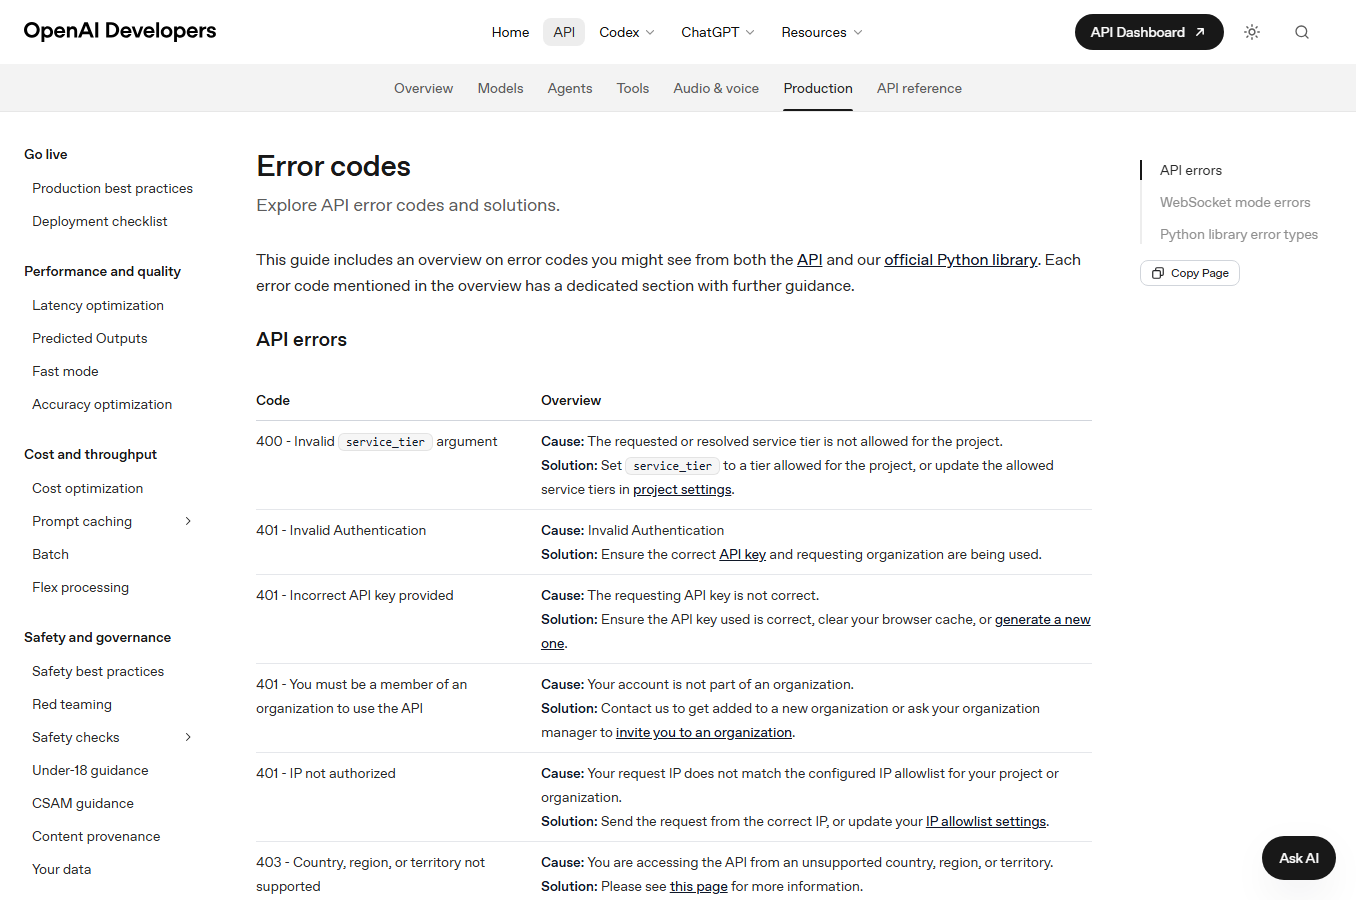
Task: Click the Copy Page clipboard icon
Action: tap(1158, 273)
